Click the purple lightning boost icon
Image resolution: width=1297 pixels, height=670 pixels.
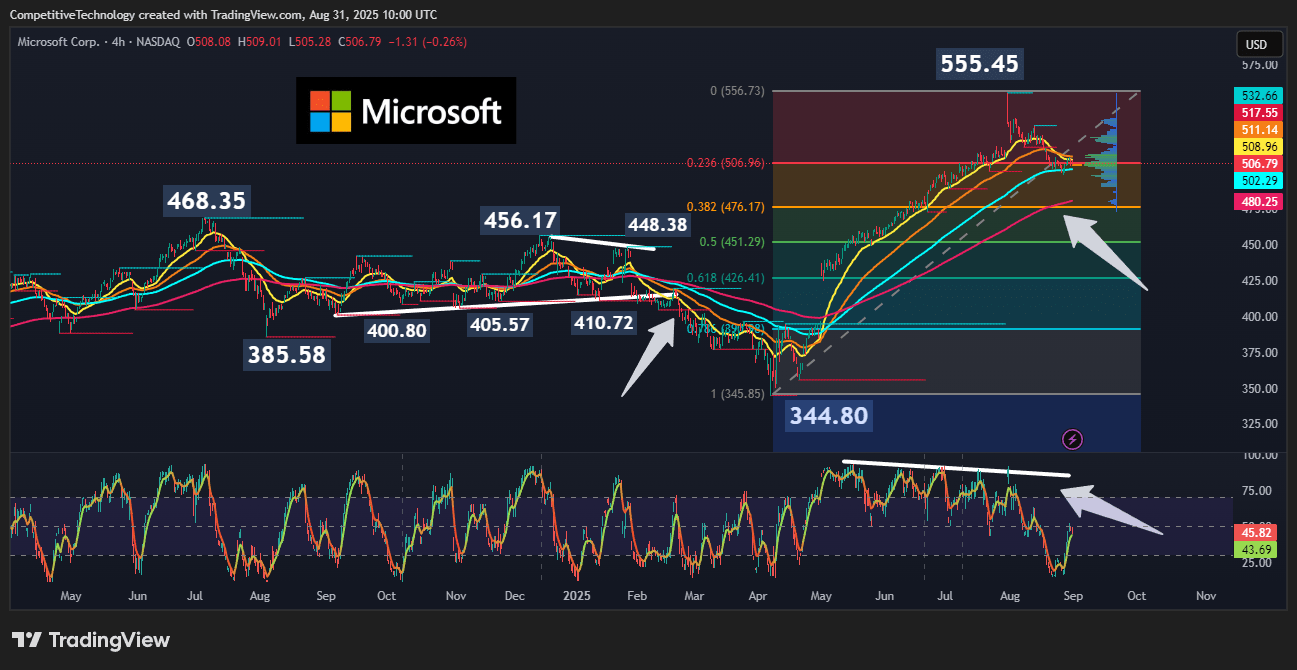click(1072, 439)
